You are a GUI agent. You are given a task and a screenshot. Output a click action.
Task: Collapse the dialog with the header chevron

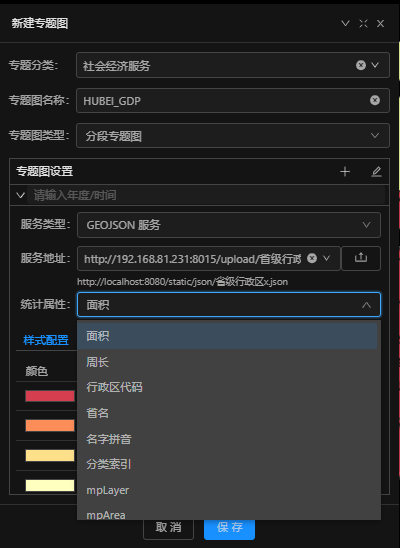(345, 23)
